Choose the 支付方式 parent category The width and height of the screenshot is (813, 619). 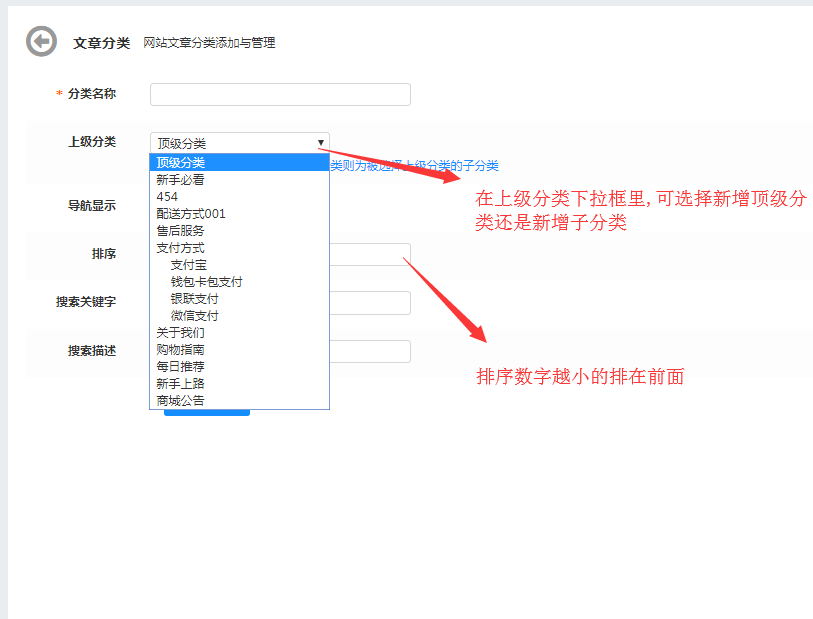point(180,248)
